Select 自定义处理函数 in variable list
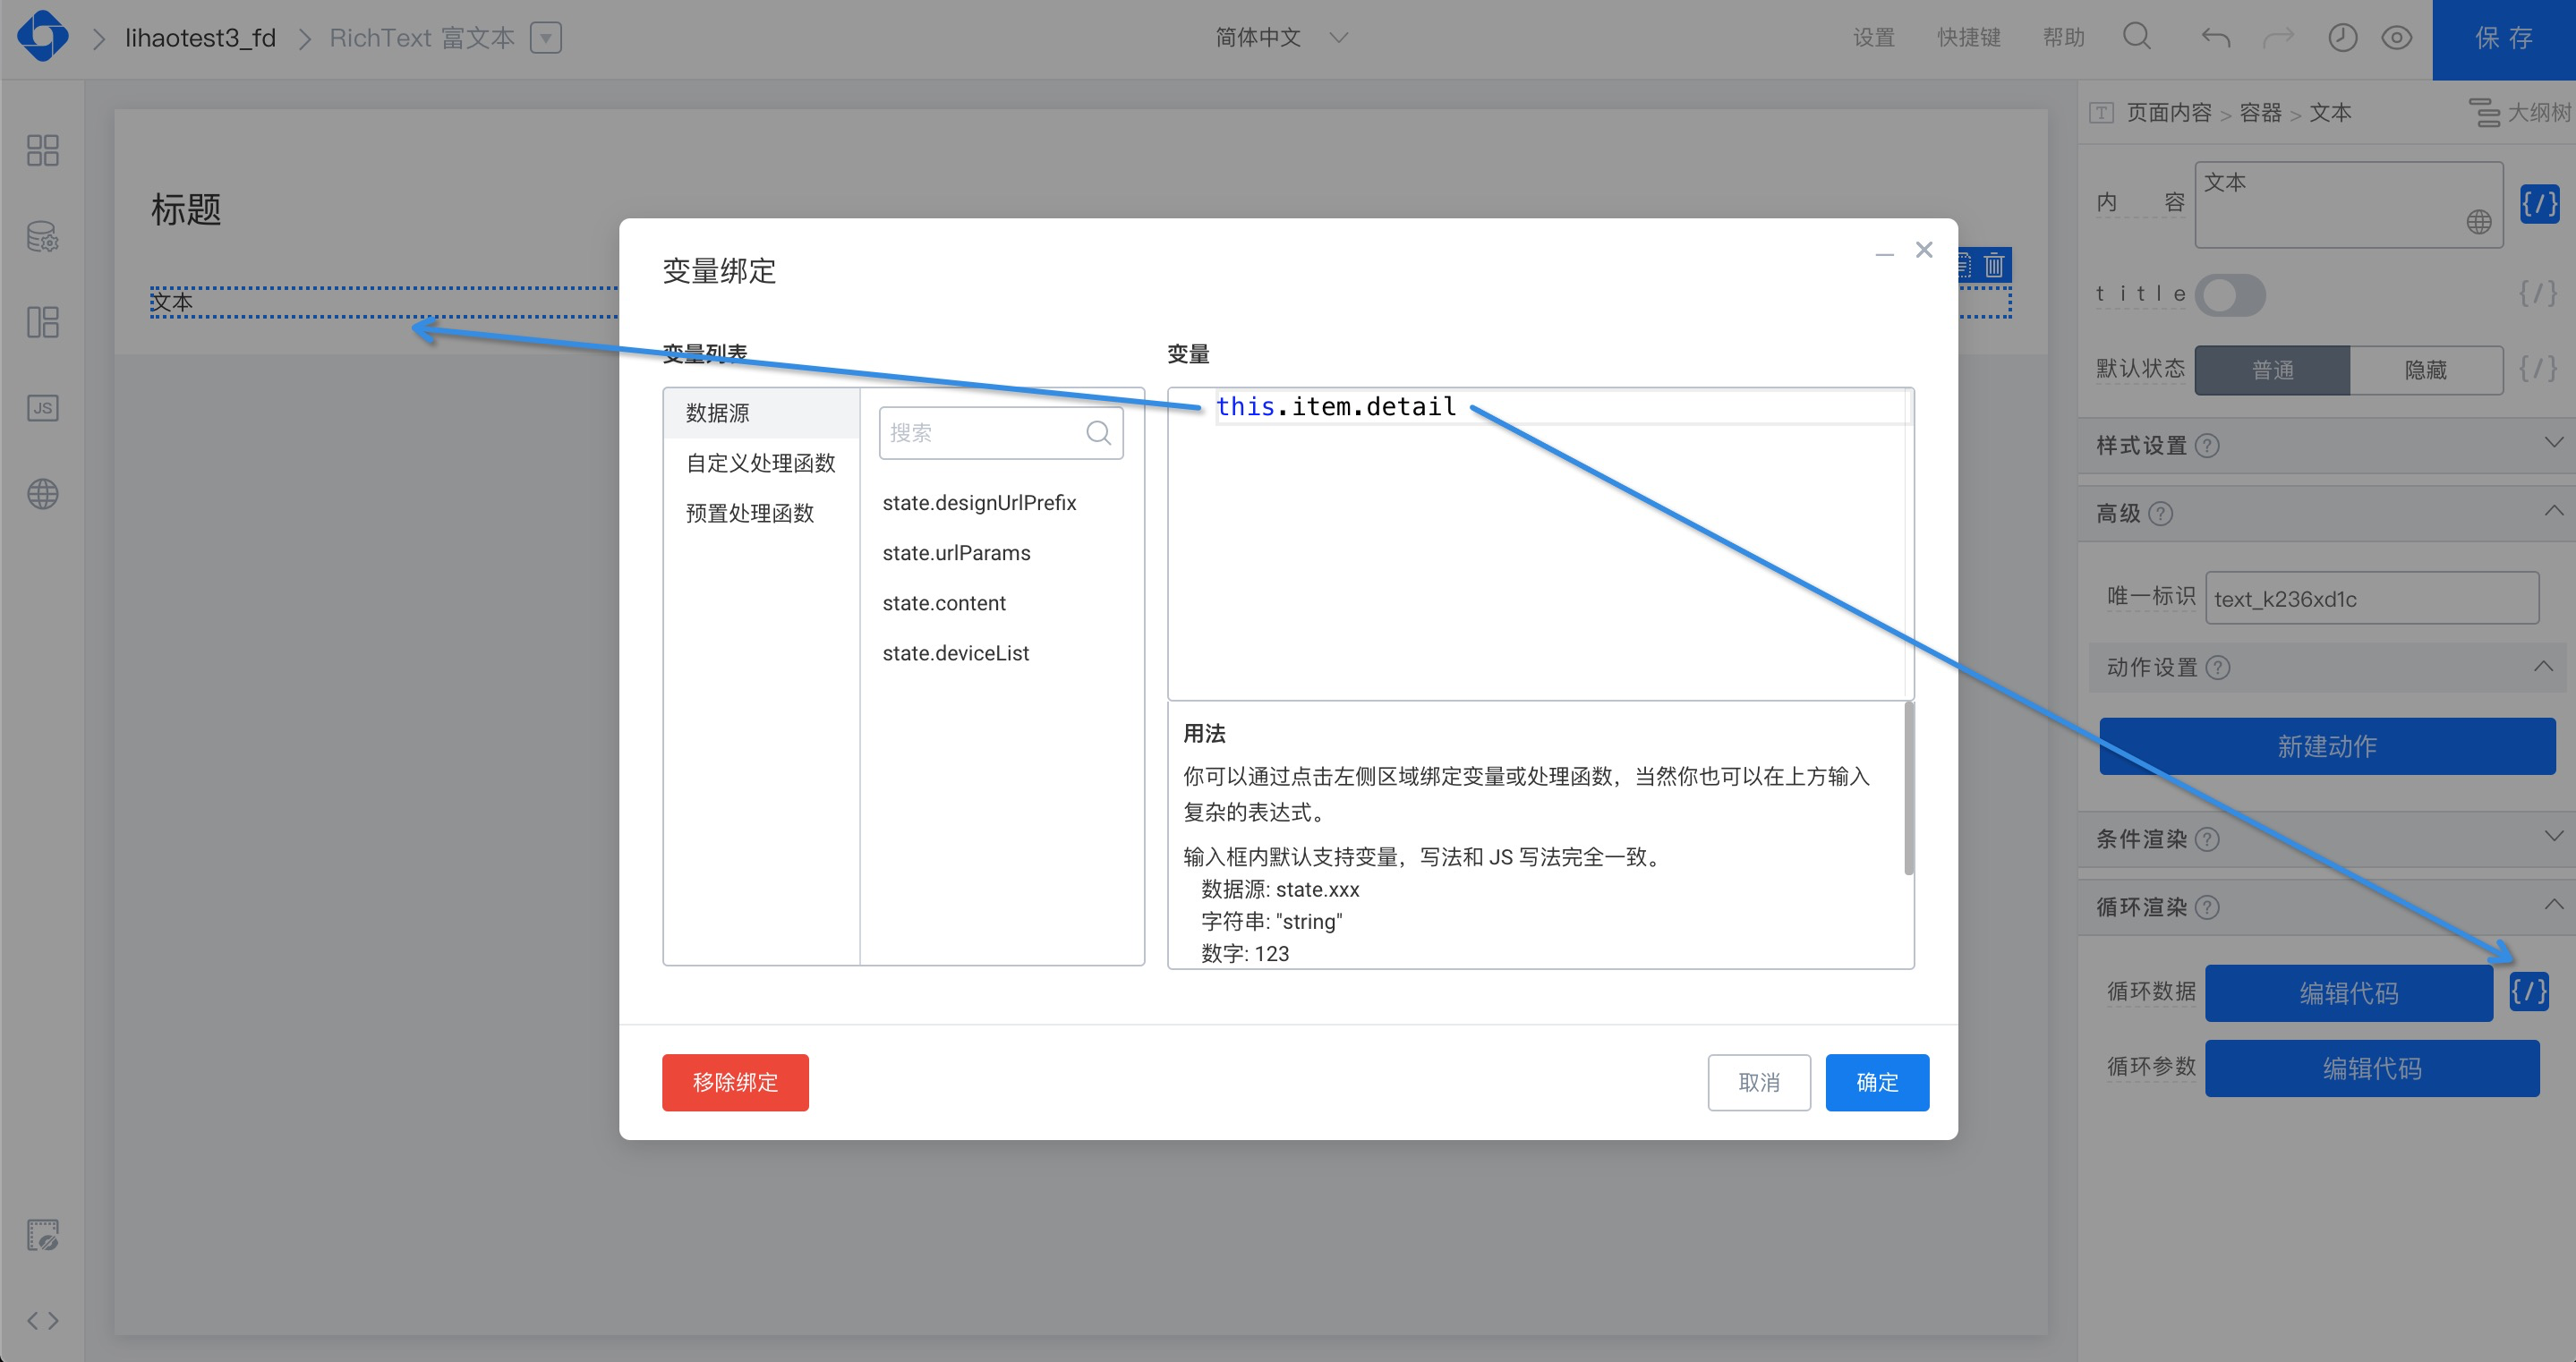Viewport: 2576px width, 1362px height. 760,463
